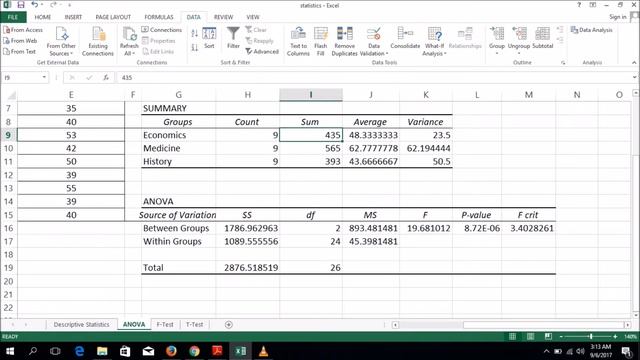Zoom in with plus button
The image size is (640, 360).
click(615, 336)
